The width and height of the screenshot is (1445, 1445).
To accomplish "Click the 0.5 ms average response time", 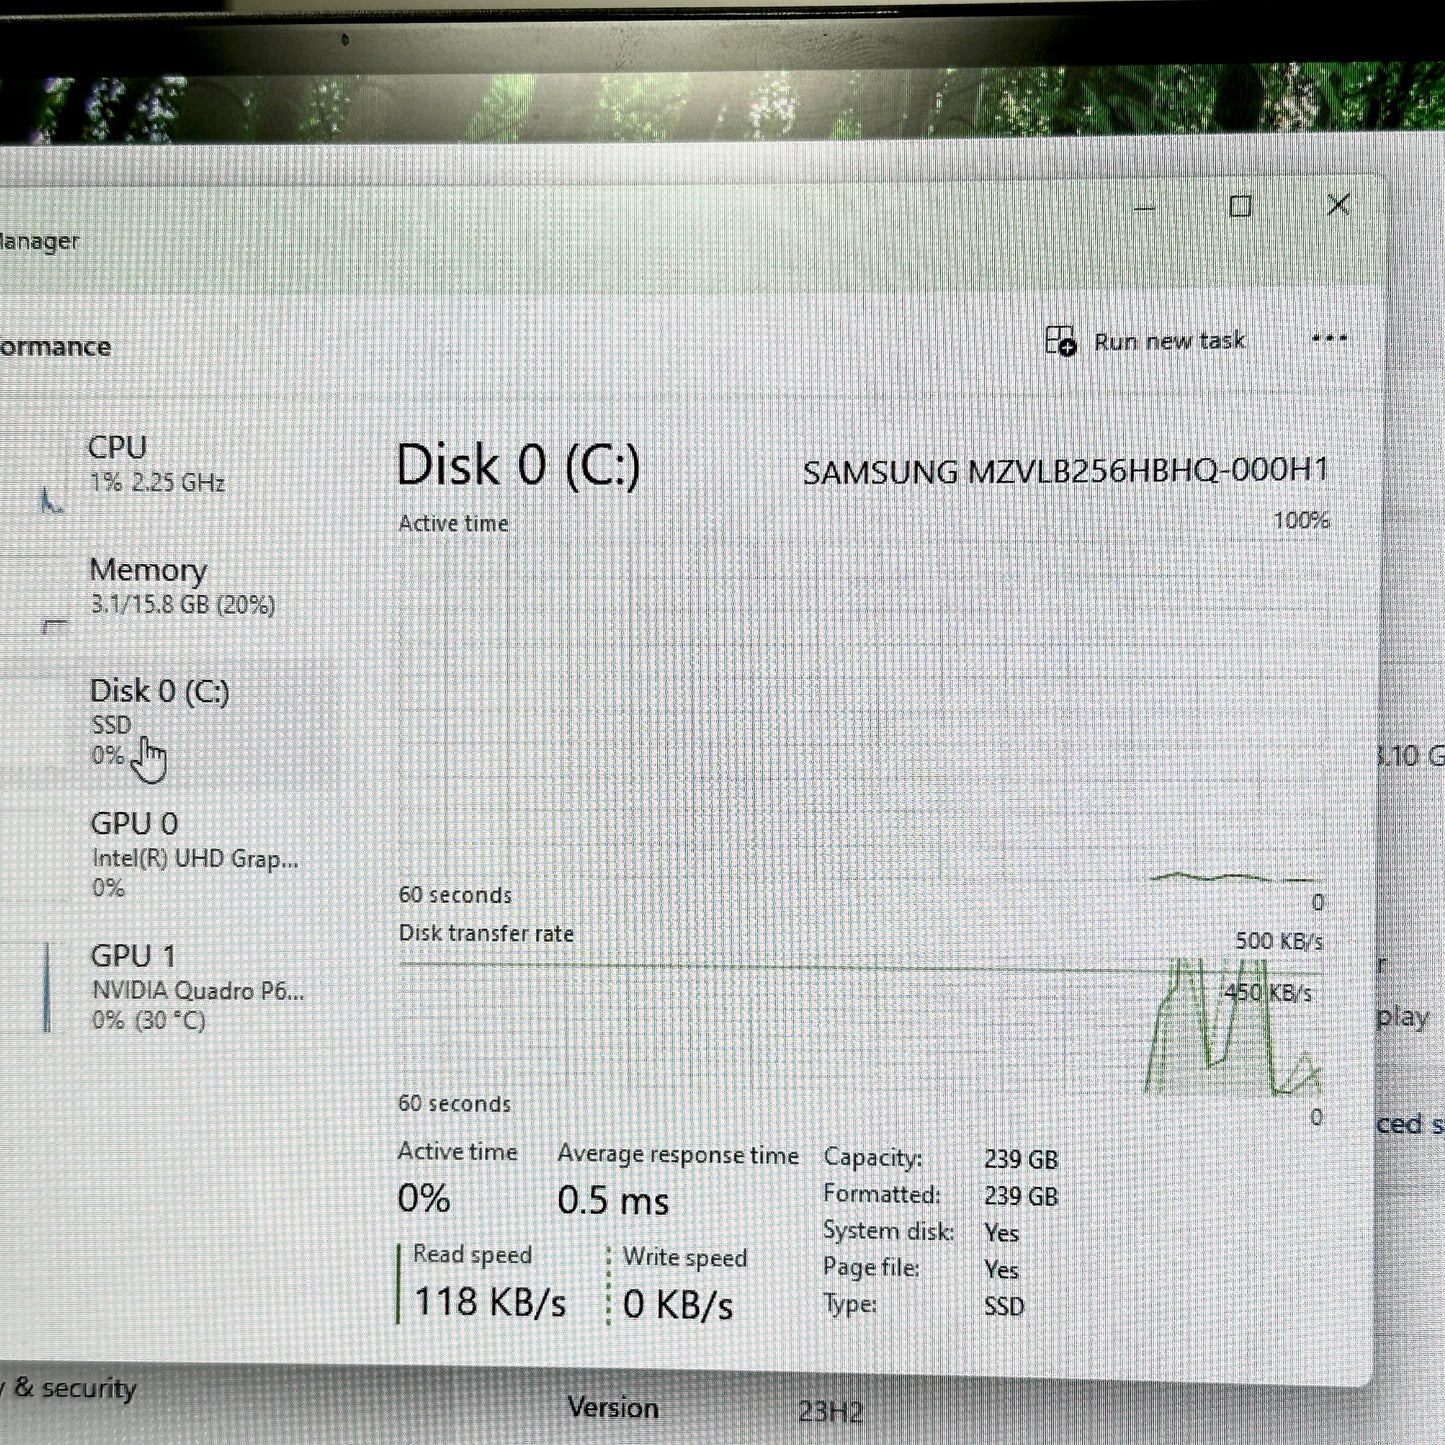I will pos(613,1200).
